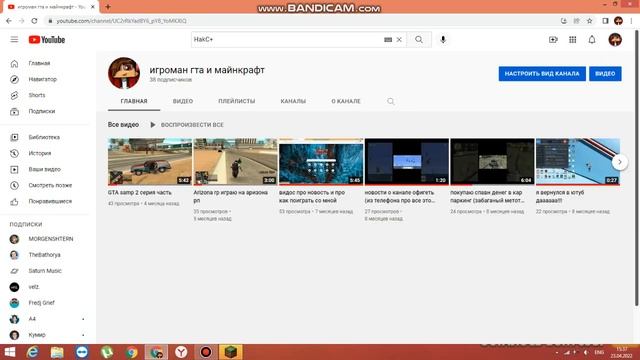
Task: Open the Yandex browser taskbar icon
Action: (181, 352)
